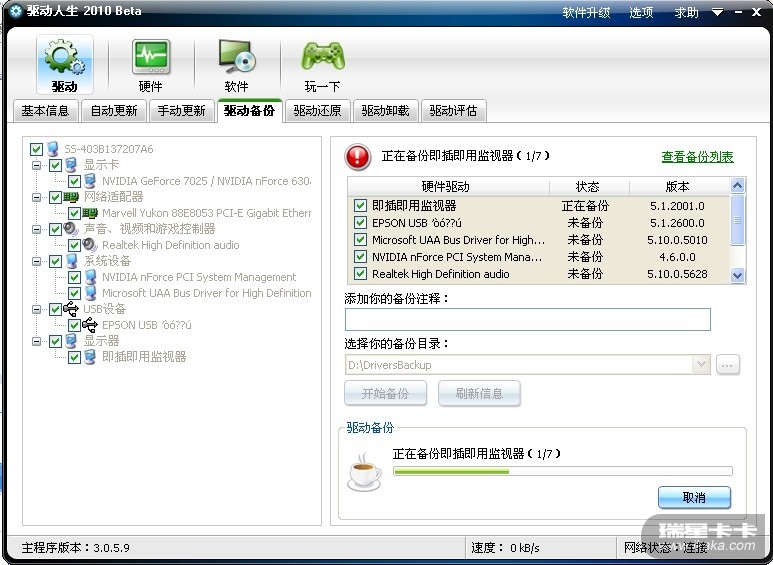This screenshot has width=773, height=565.
Task: Click NVIDIA nForce PCI System Management icon
Action: [x=90, y=277]
